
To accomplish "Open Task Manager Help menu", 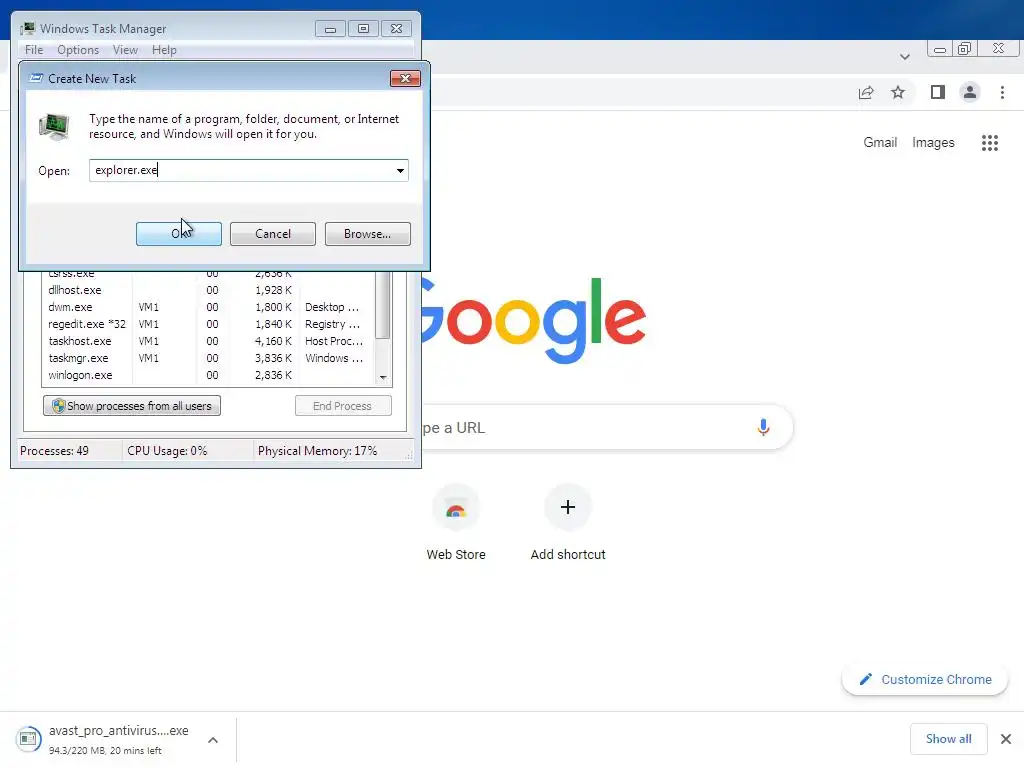I will [x=164, y=50].
